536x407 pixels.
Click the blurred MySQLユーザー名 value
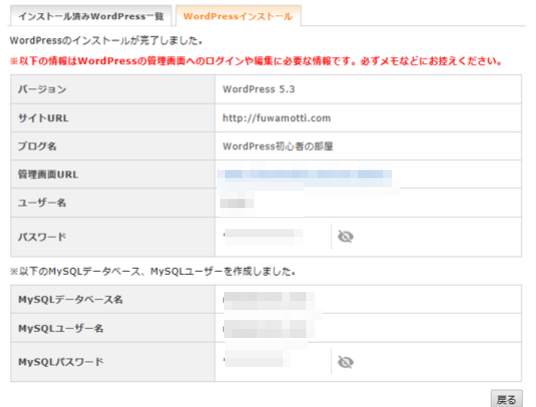coord(269,328)
